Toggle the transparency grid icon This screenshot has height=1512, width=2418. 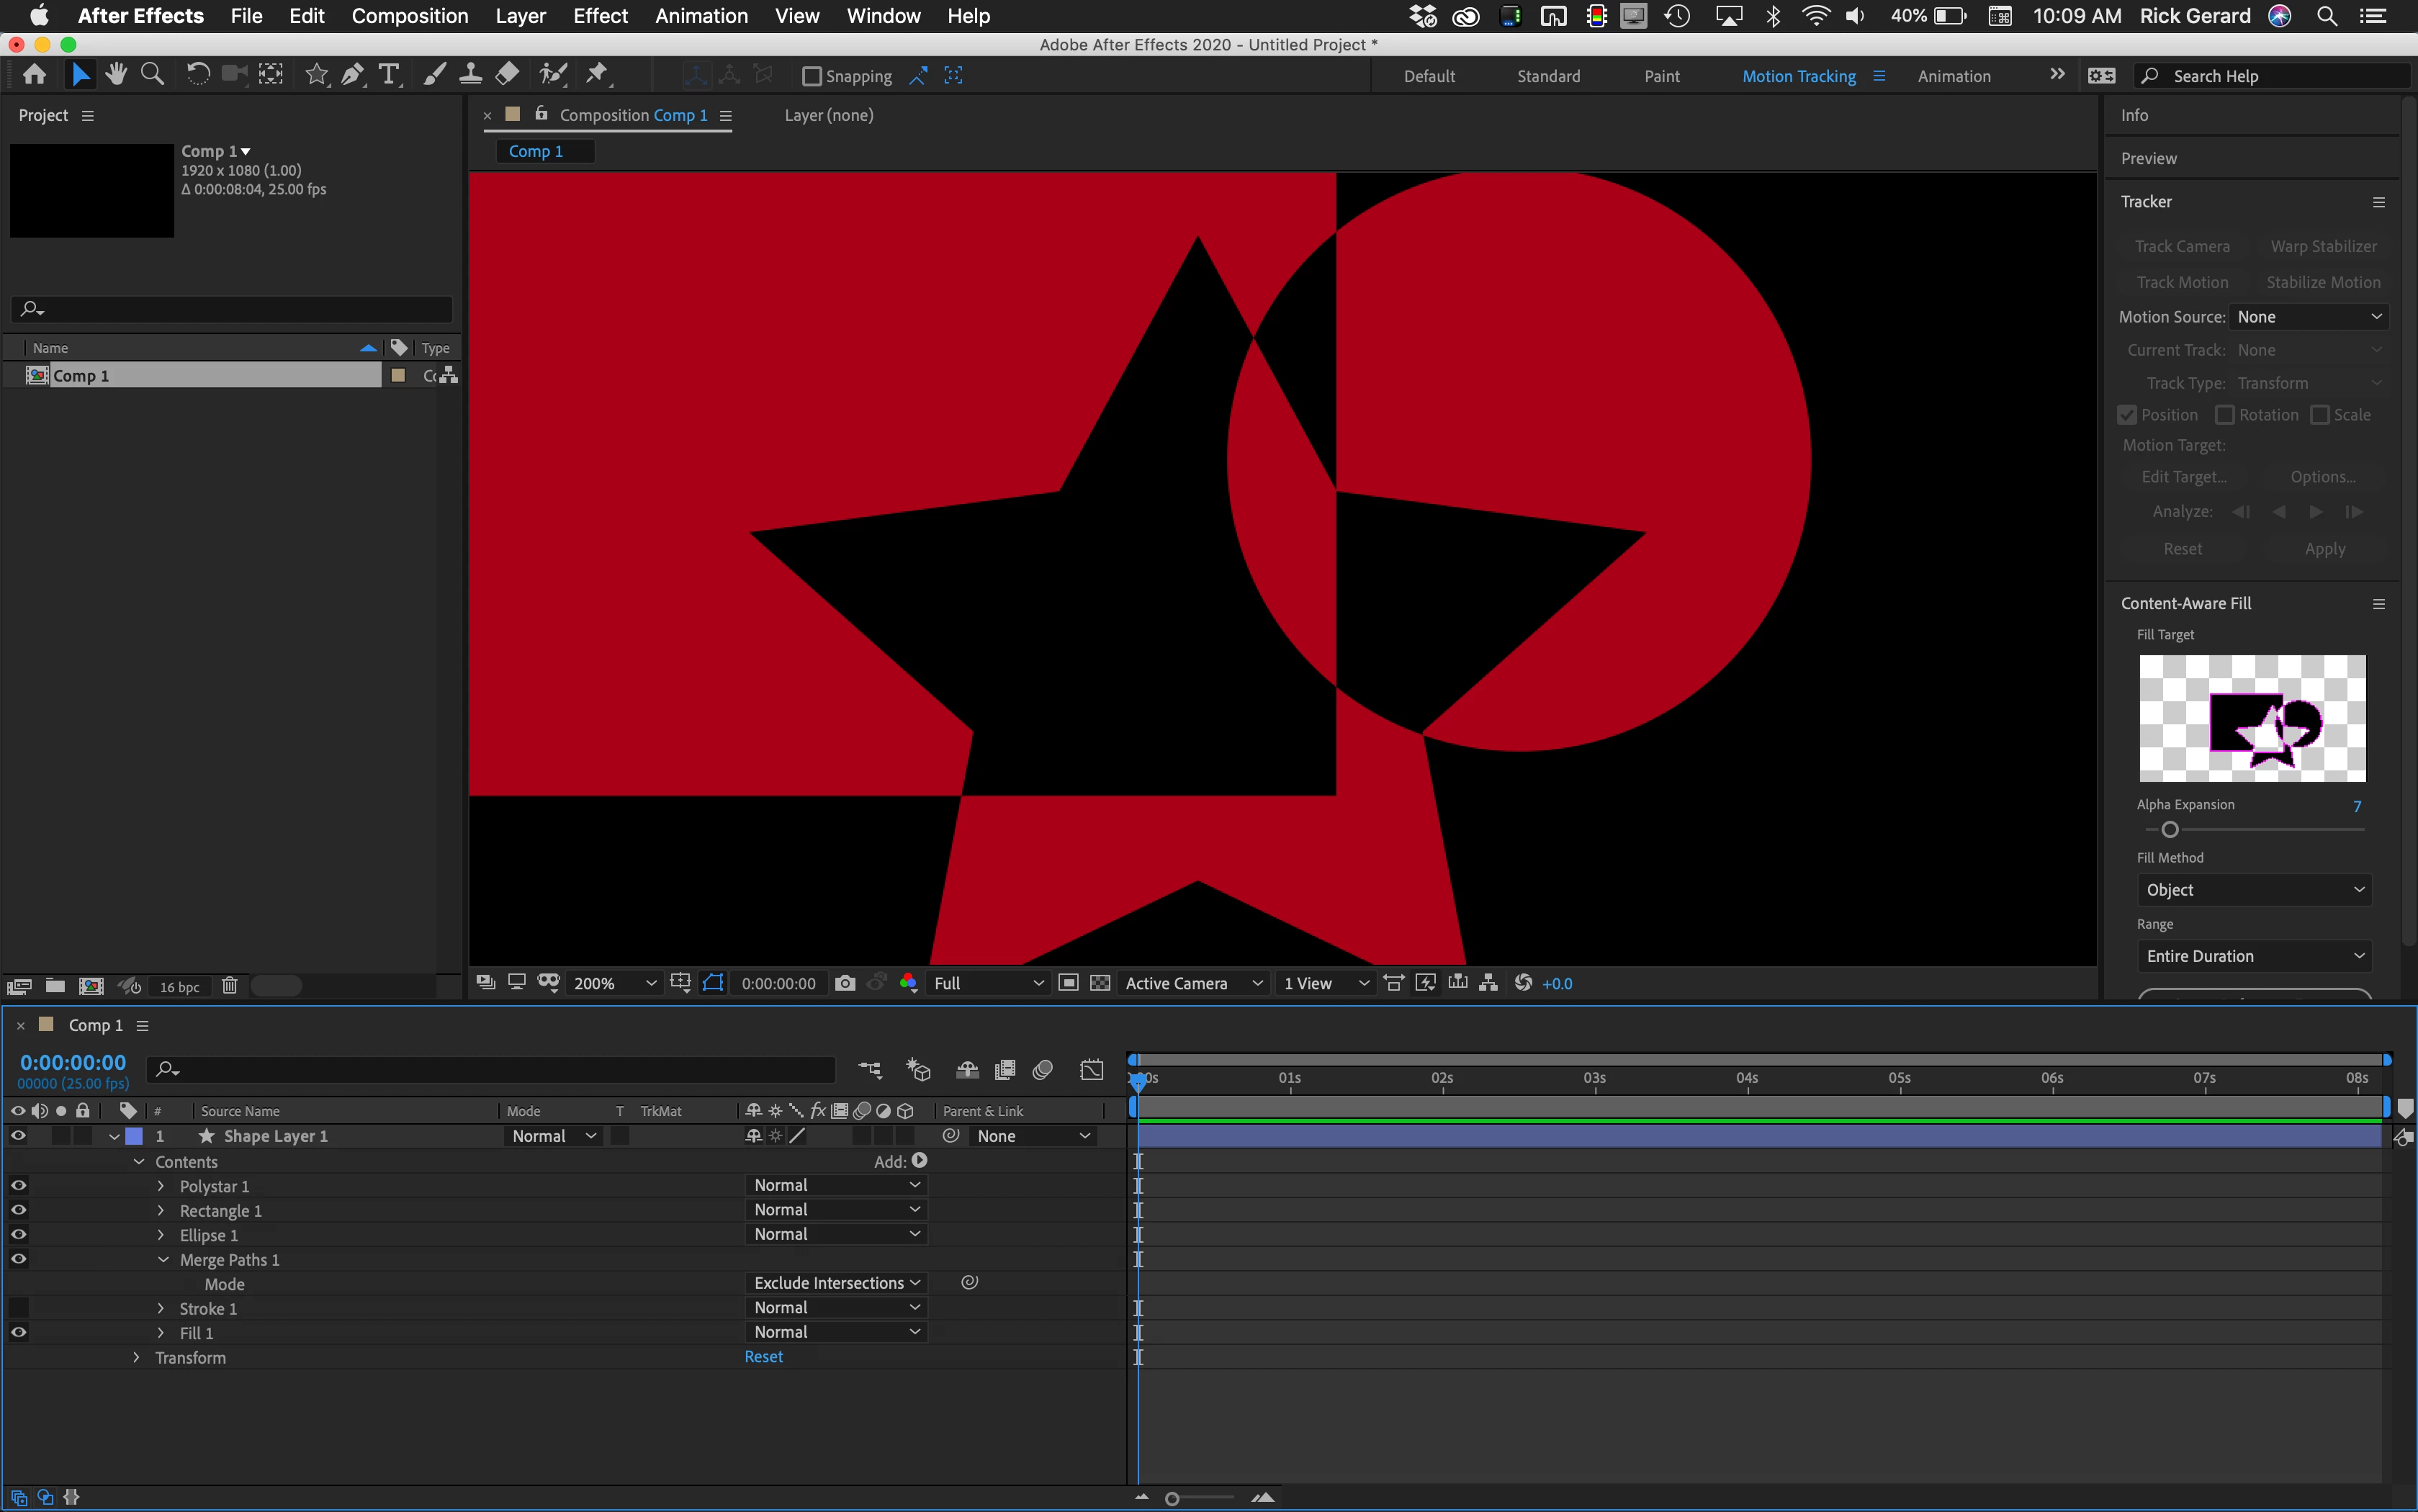pyautogui.click(x=1100, y=983)
